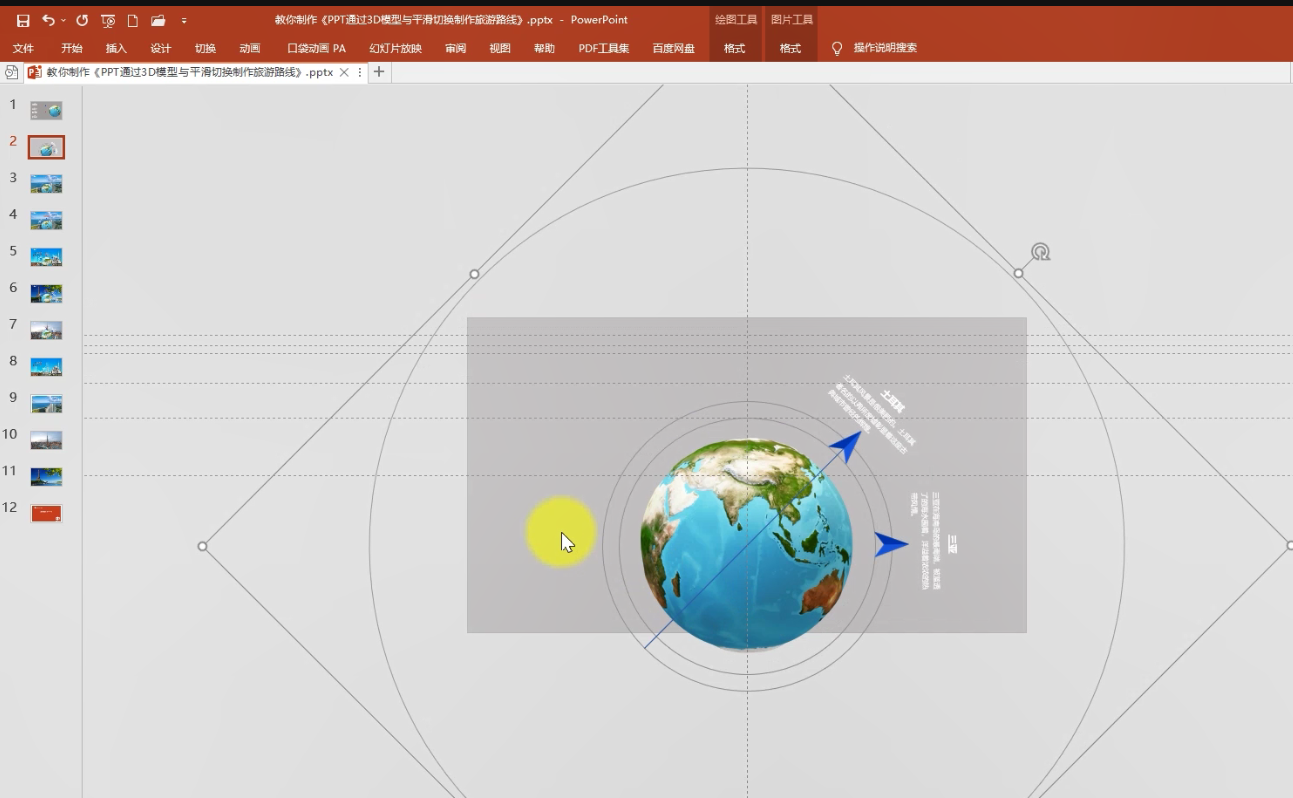Viewport: 1293px width, 798px height.
Task: Select slide 9 thumbnail
Action: (x=46, y=403)
